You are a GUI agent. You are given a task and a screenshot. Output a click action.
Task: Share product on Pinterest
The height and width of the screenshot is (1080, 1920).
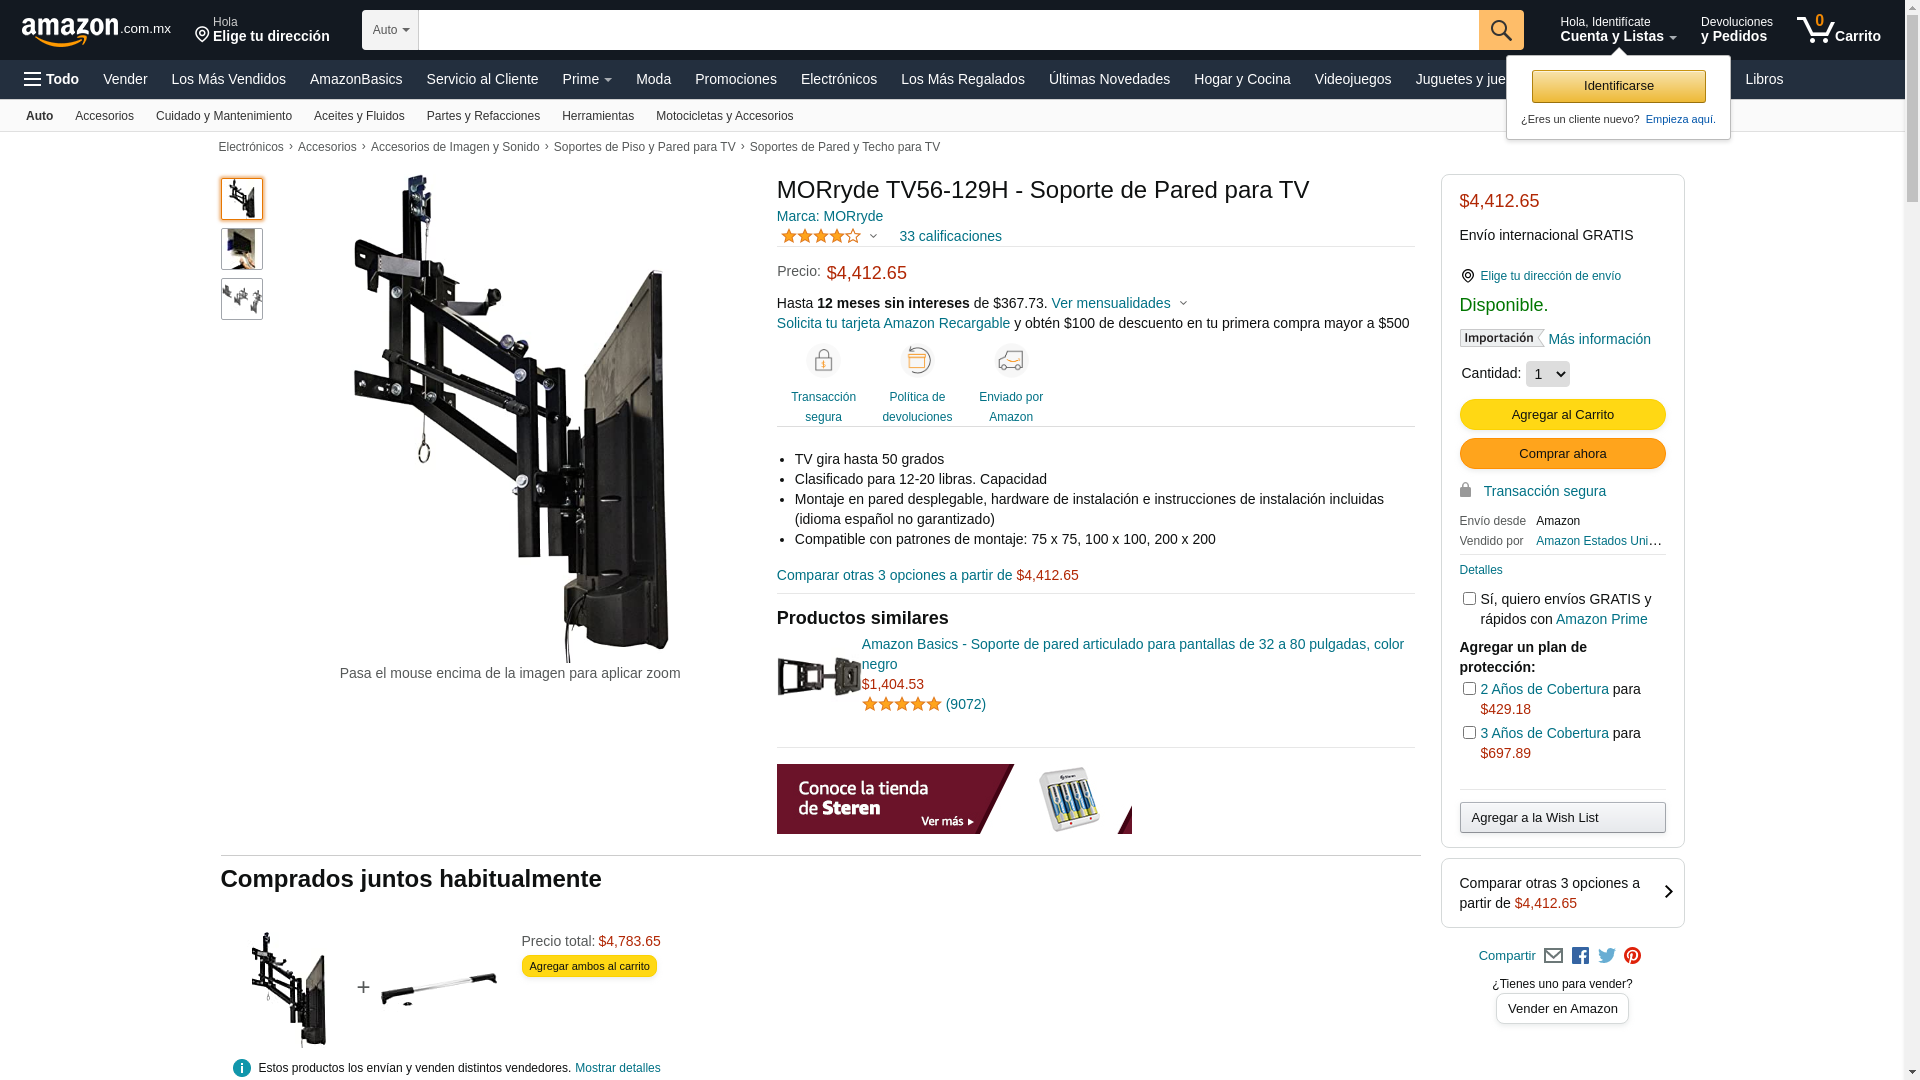[1633, 956]
